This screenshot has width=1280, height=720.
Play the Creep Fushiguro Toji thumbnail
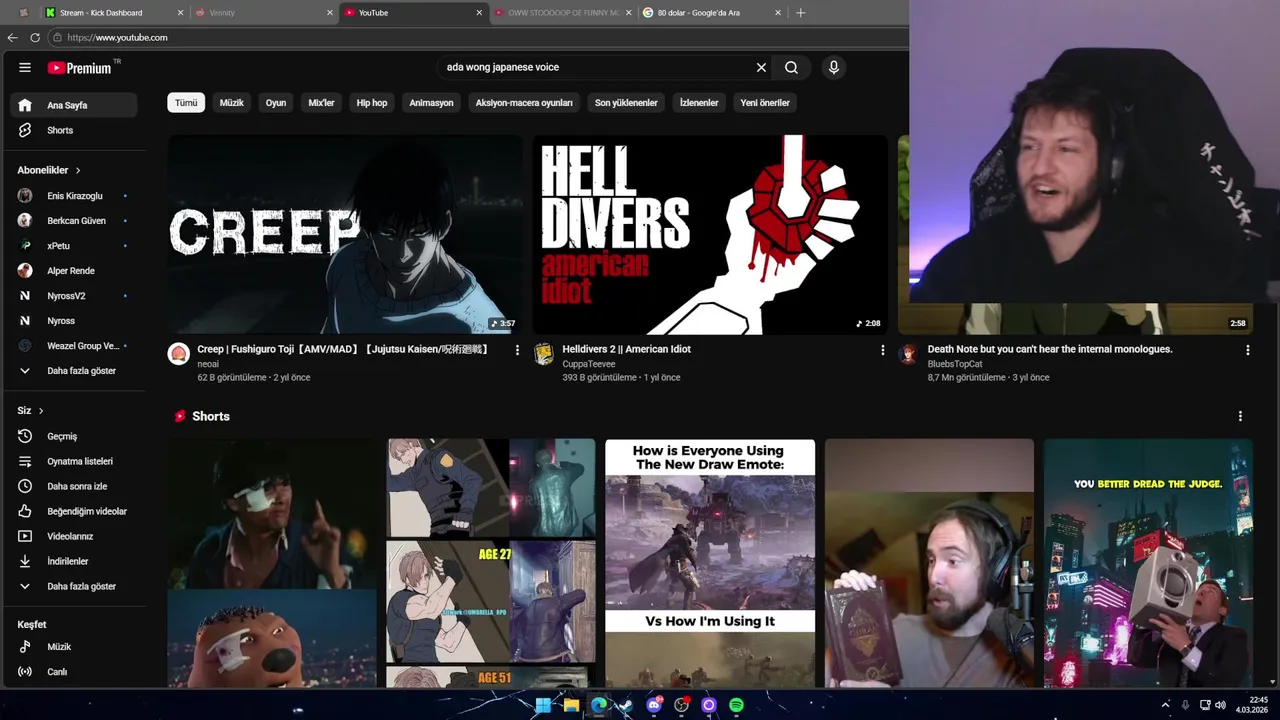(345, 234)
